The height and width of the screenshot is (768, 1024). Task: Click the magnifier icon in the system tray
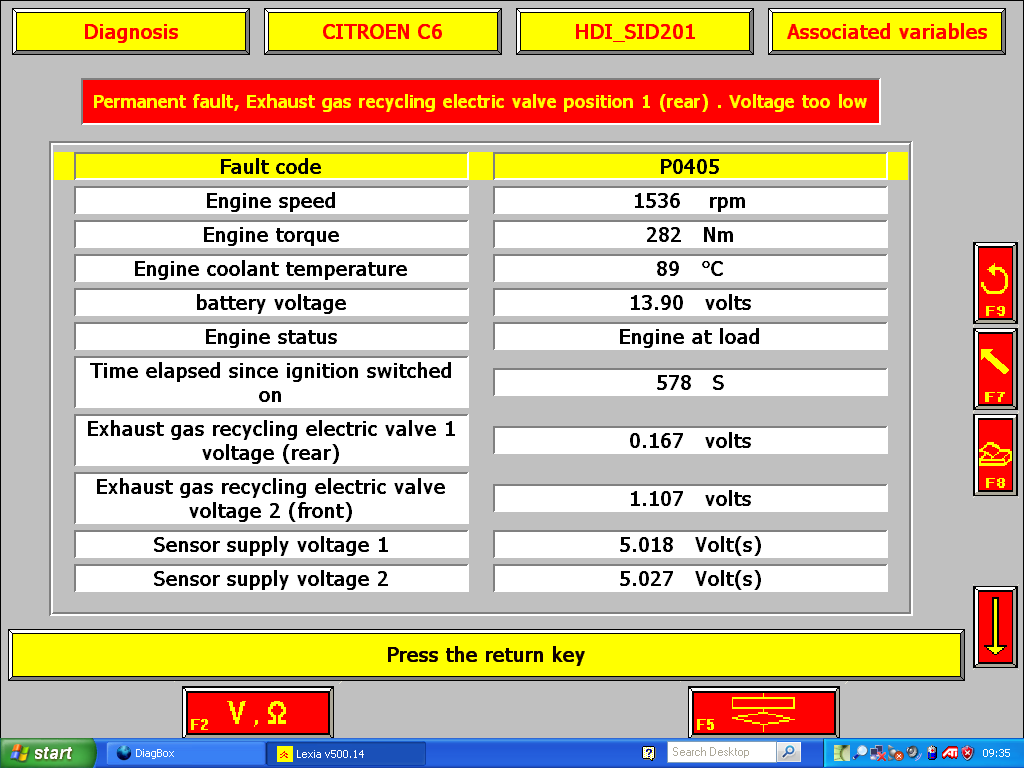[x=860, y=753]
